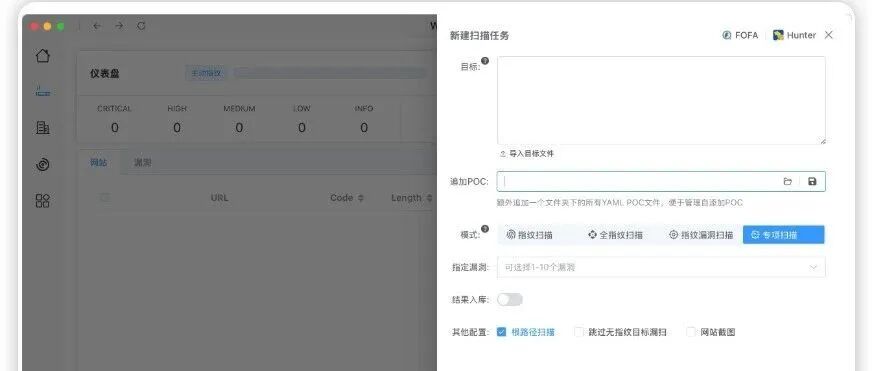
Task: Click the CRITICAL count card
Action: pos(114,120)
